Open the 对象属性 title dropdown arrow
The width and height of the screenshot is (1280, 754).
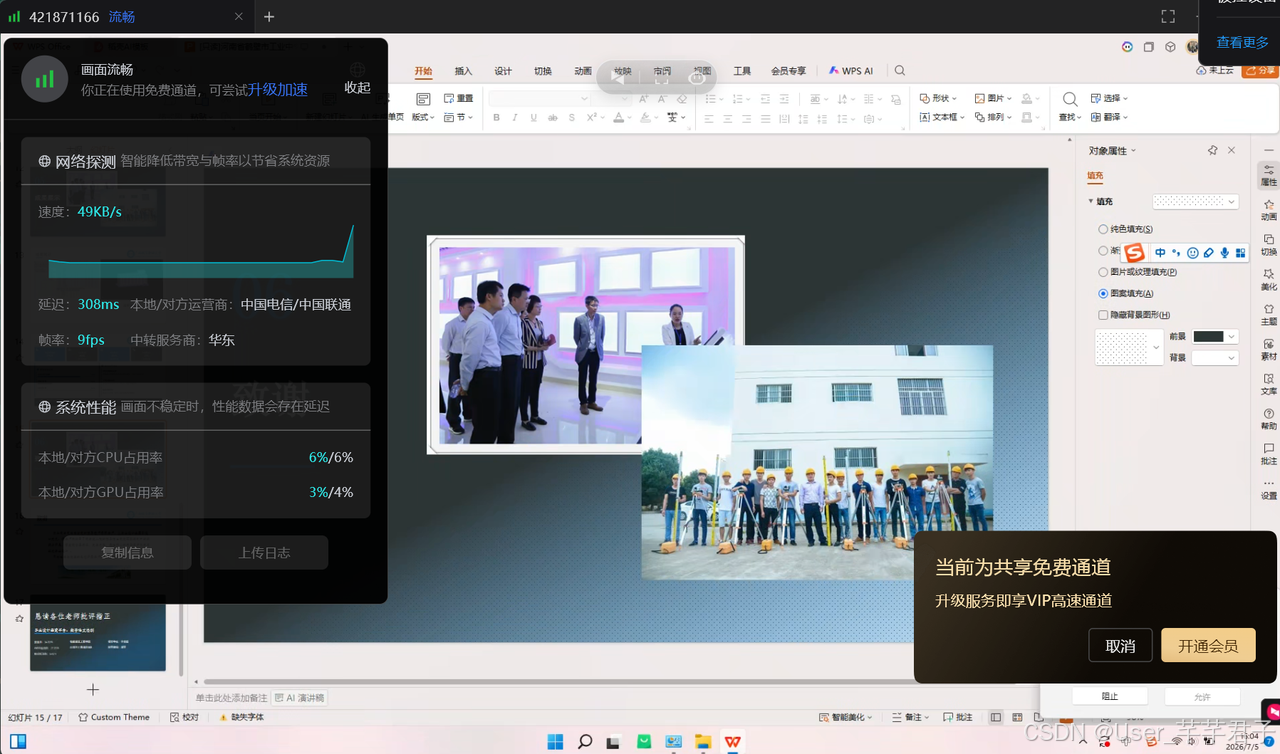tap(1133, 151)
